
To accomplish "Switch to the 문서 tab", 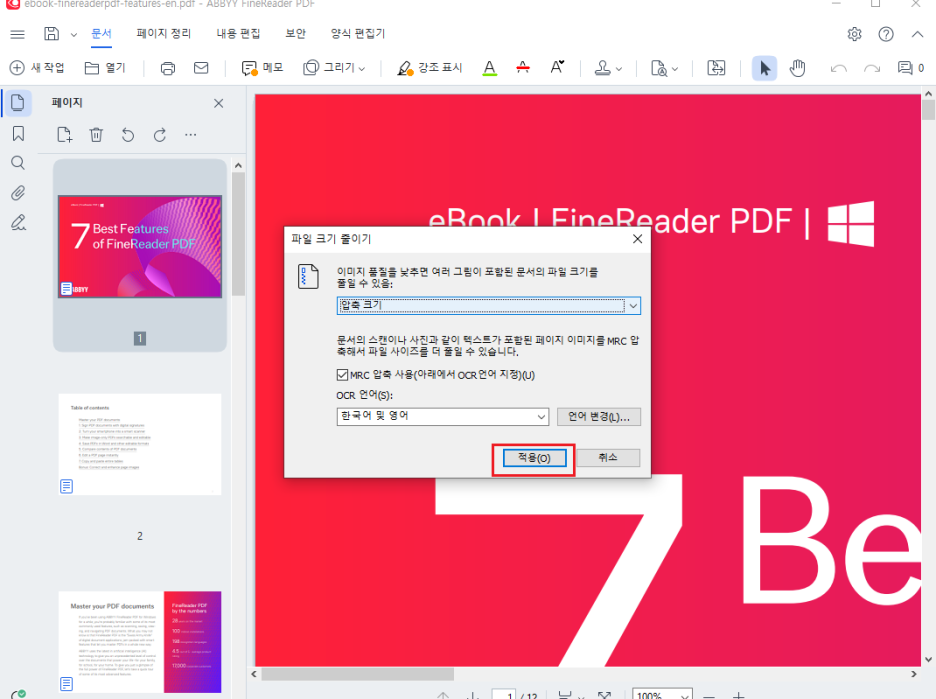I will (x=101, y=33).
